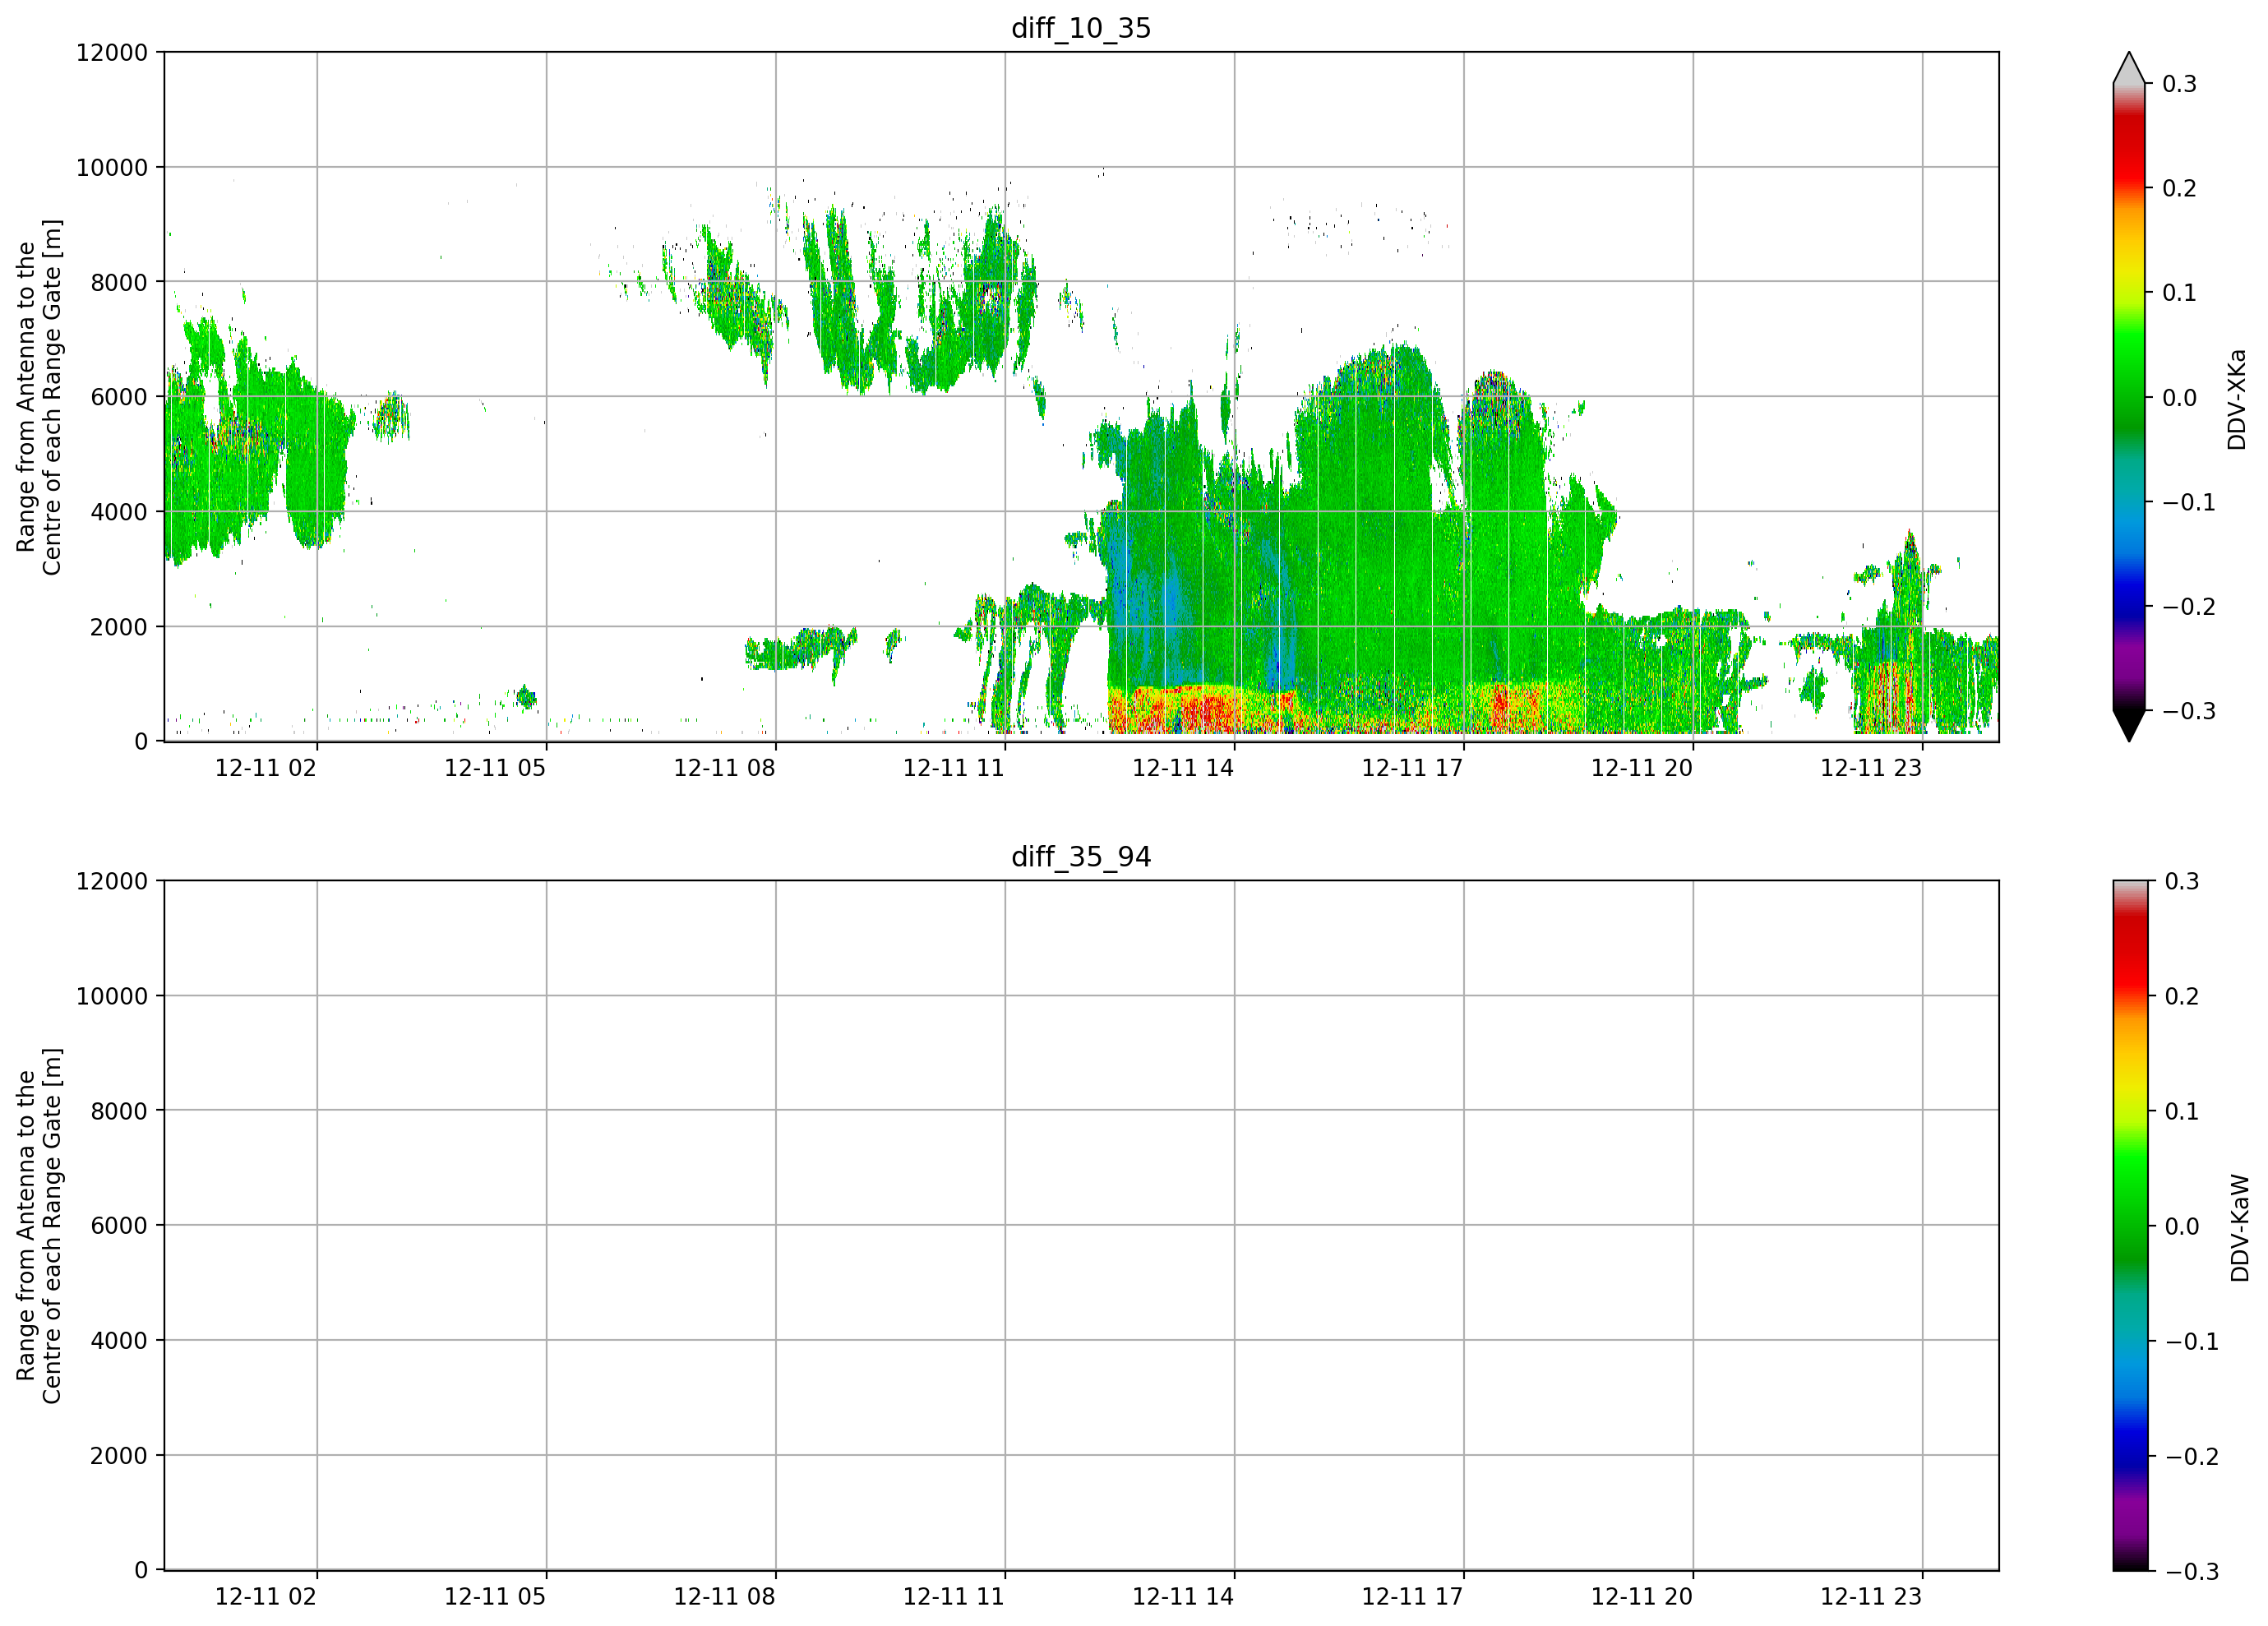
Task: Click the bottom plot y-axis Range label
Action: point(39,1226)
